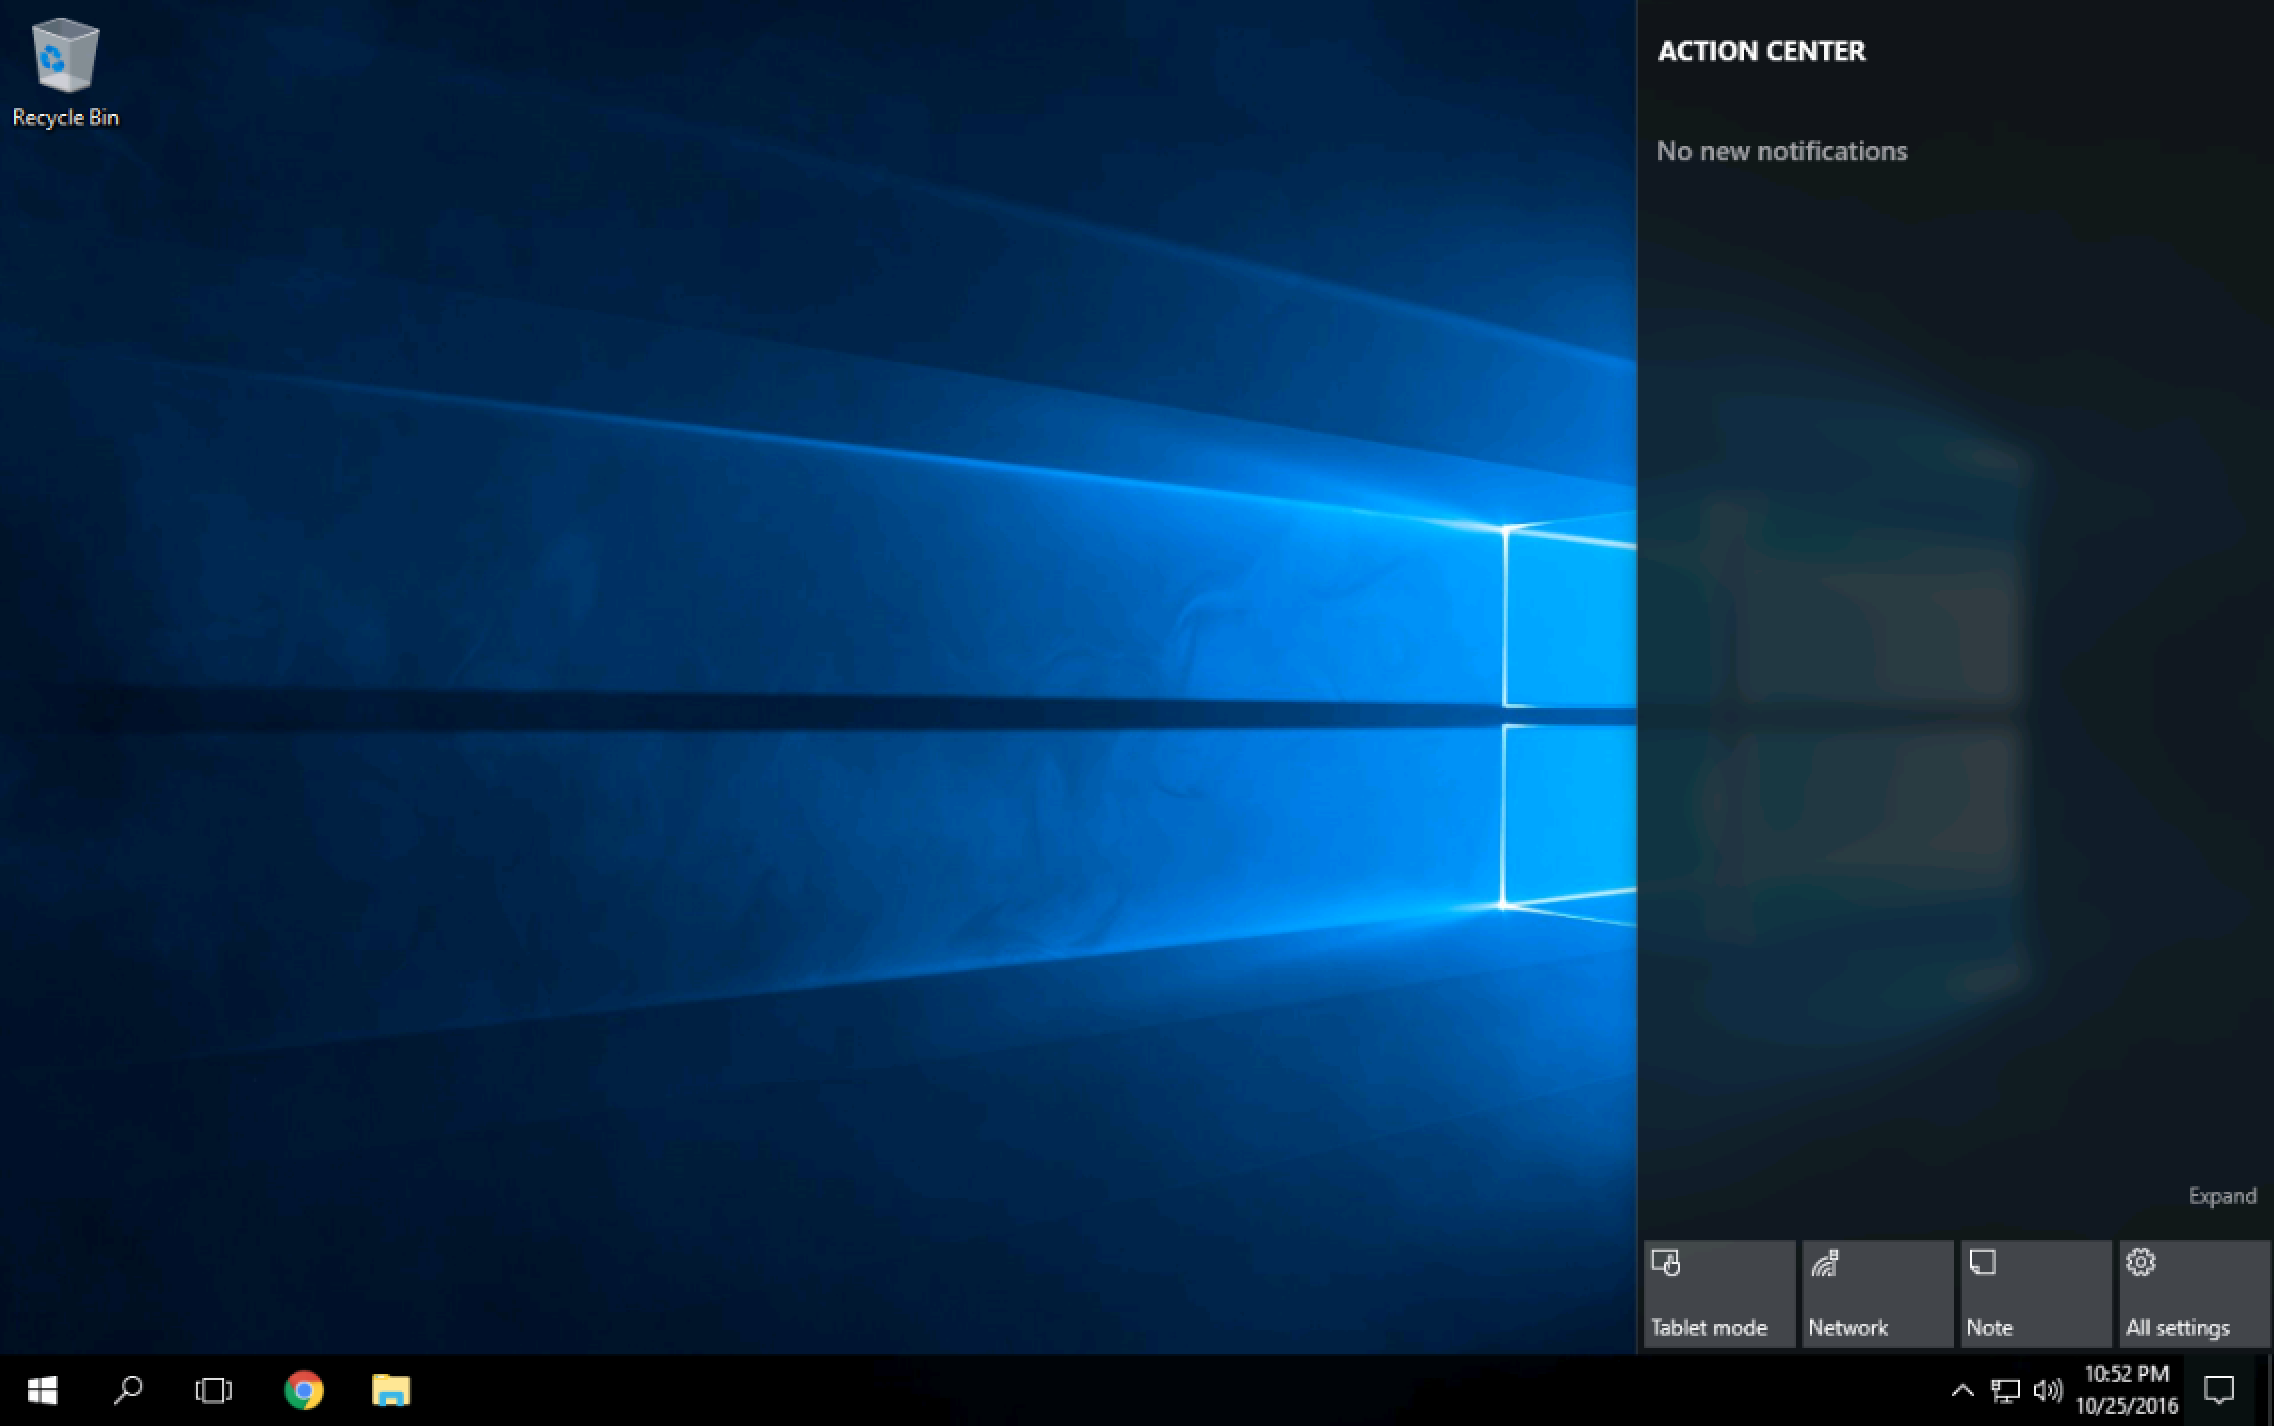Open the volume speaker tray icon
Image resolution: width=2274 pixels, height=1426 pixels.
pyautogui.click(x=2047, y=1390)
